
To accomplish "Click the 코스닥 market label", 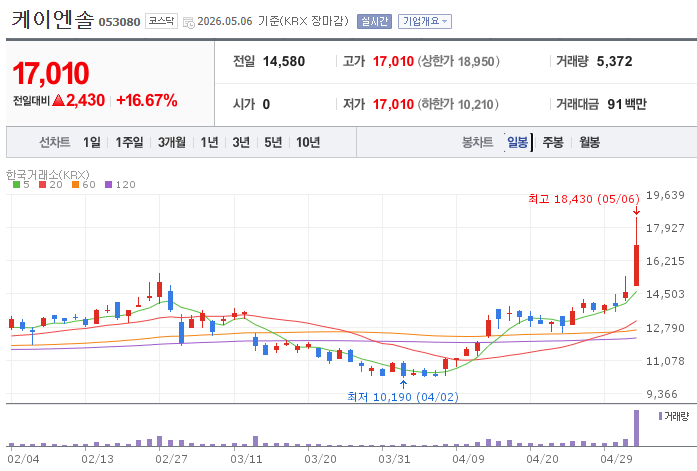I will coord(161,21).
